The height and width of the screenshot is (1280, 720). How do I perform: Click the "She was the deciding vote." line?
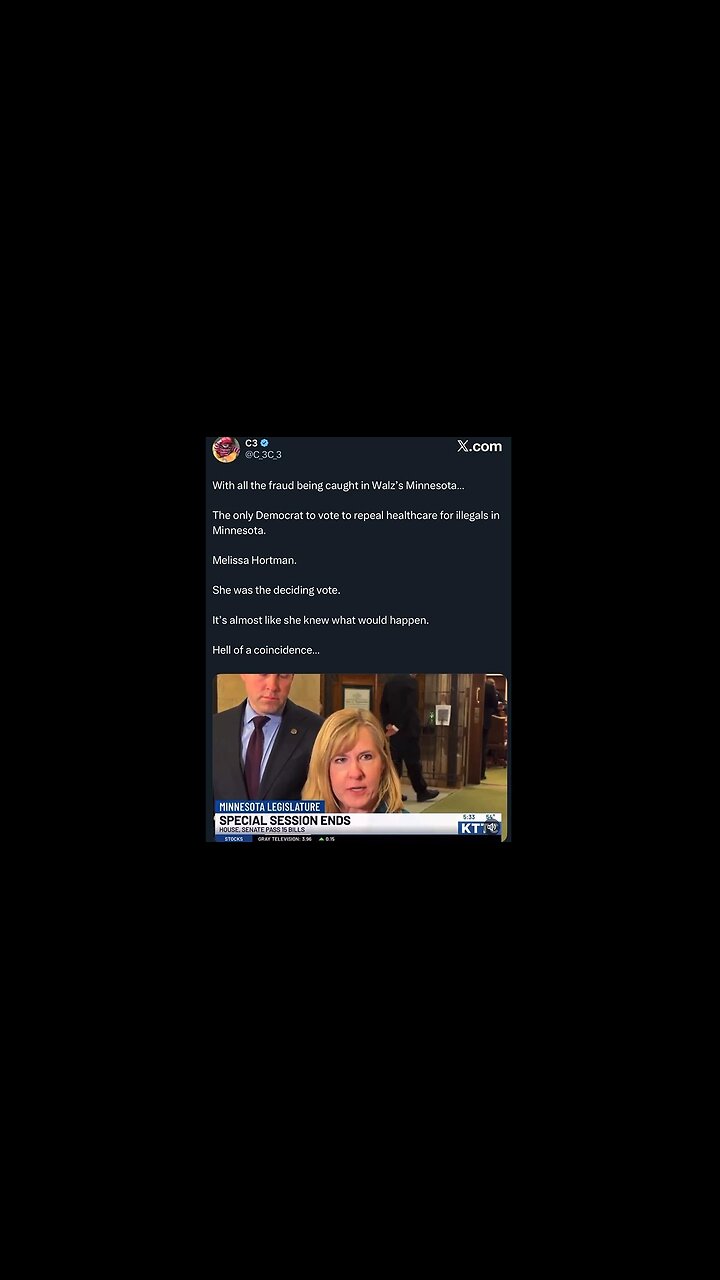[x=276, y=590]
